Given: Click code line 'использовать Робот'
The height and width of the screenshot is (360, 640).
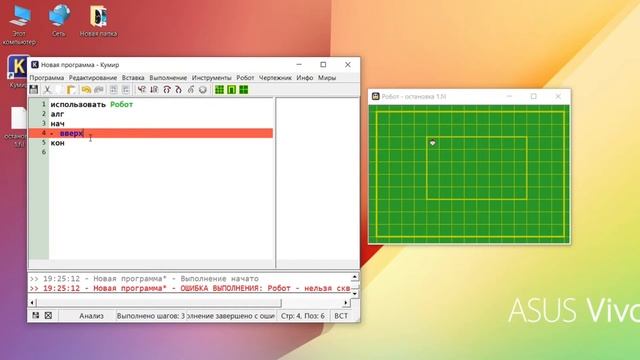Looking at the screenshot, I should pyautogui.click(x=92, y=104).
